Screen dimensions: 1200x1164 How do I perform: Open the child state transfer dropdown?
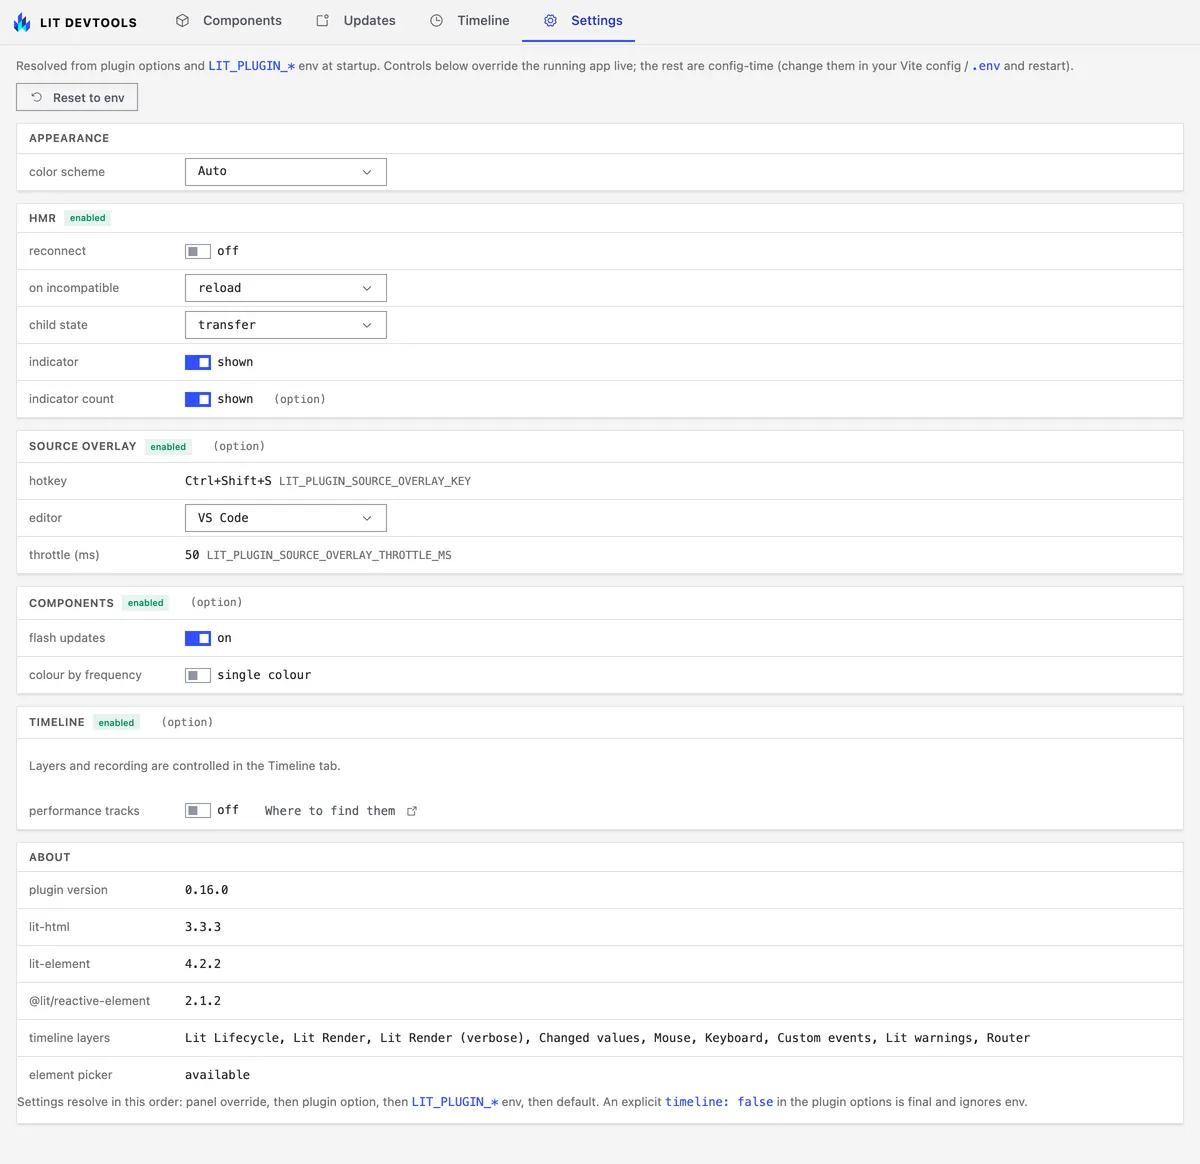(x=286, y=325)
